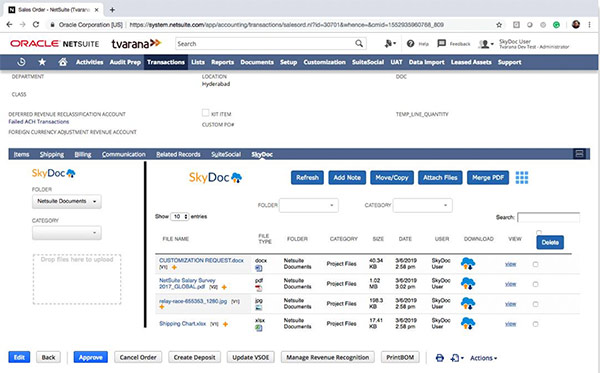Click plus icon beside Shipping Chart.xlsx
Screen dimensions: 600x373
point(225,324)
